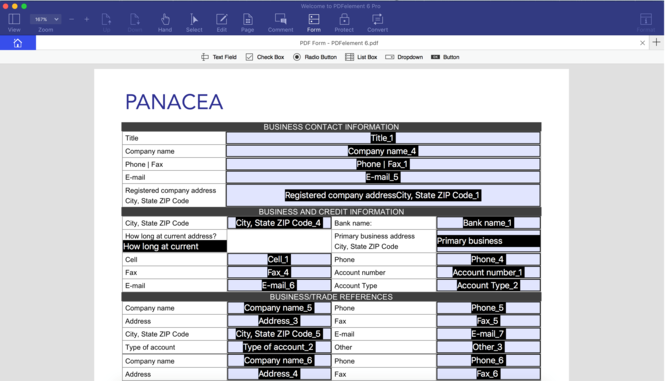Click the E-mail_5 form field
Screen dimensions: 665x381
click(383, 177)
